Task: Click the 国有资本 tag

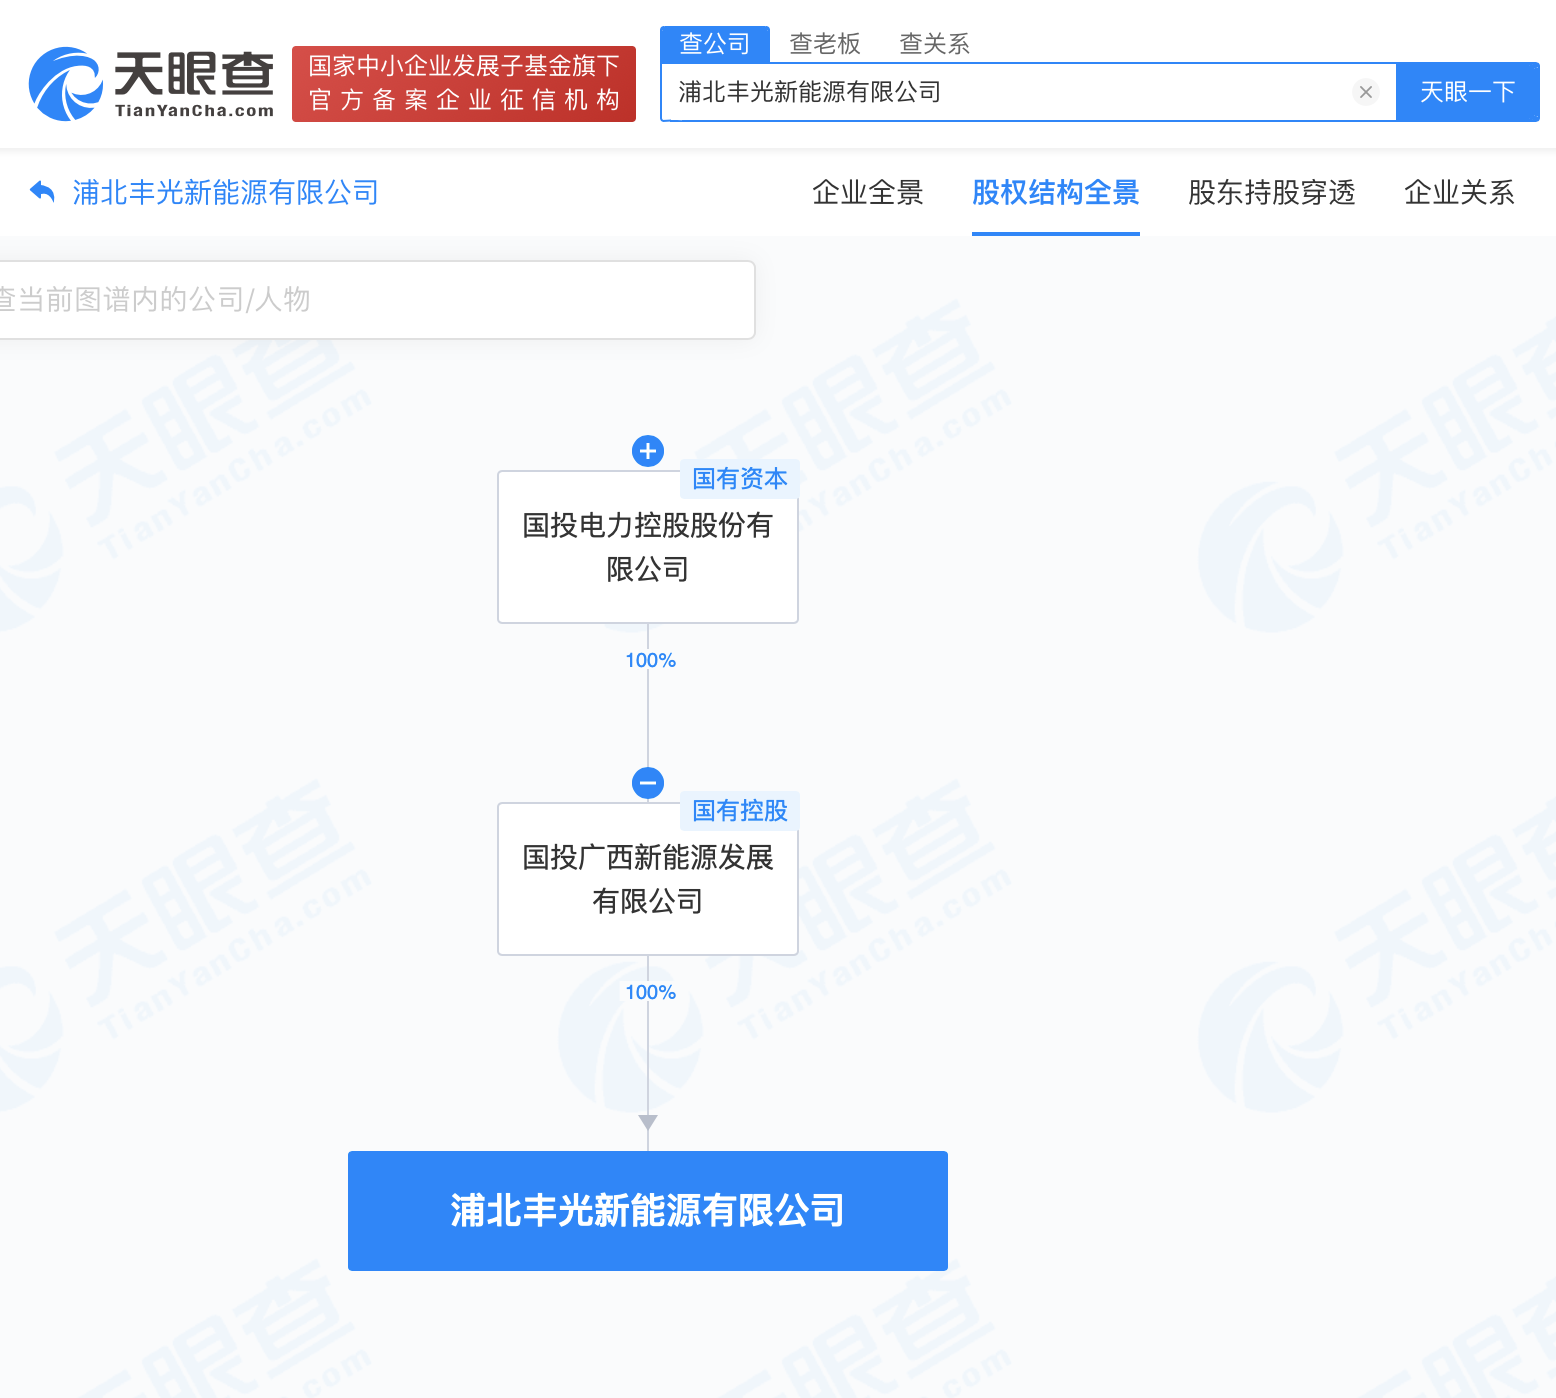Action: tap(740, 479)
